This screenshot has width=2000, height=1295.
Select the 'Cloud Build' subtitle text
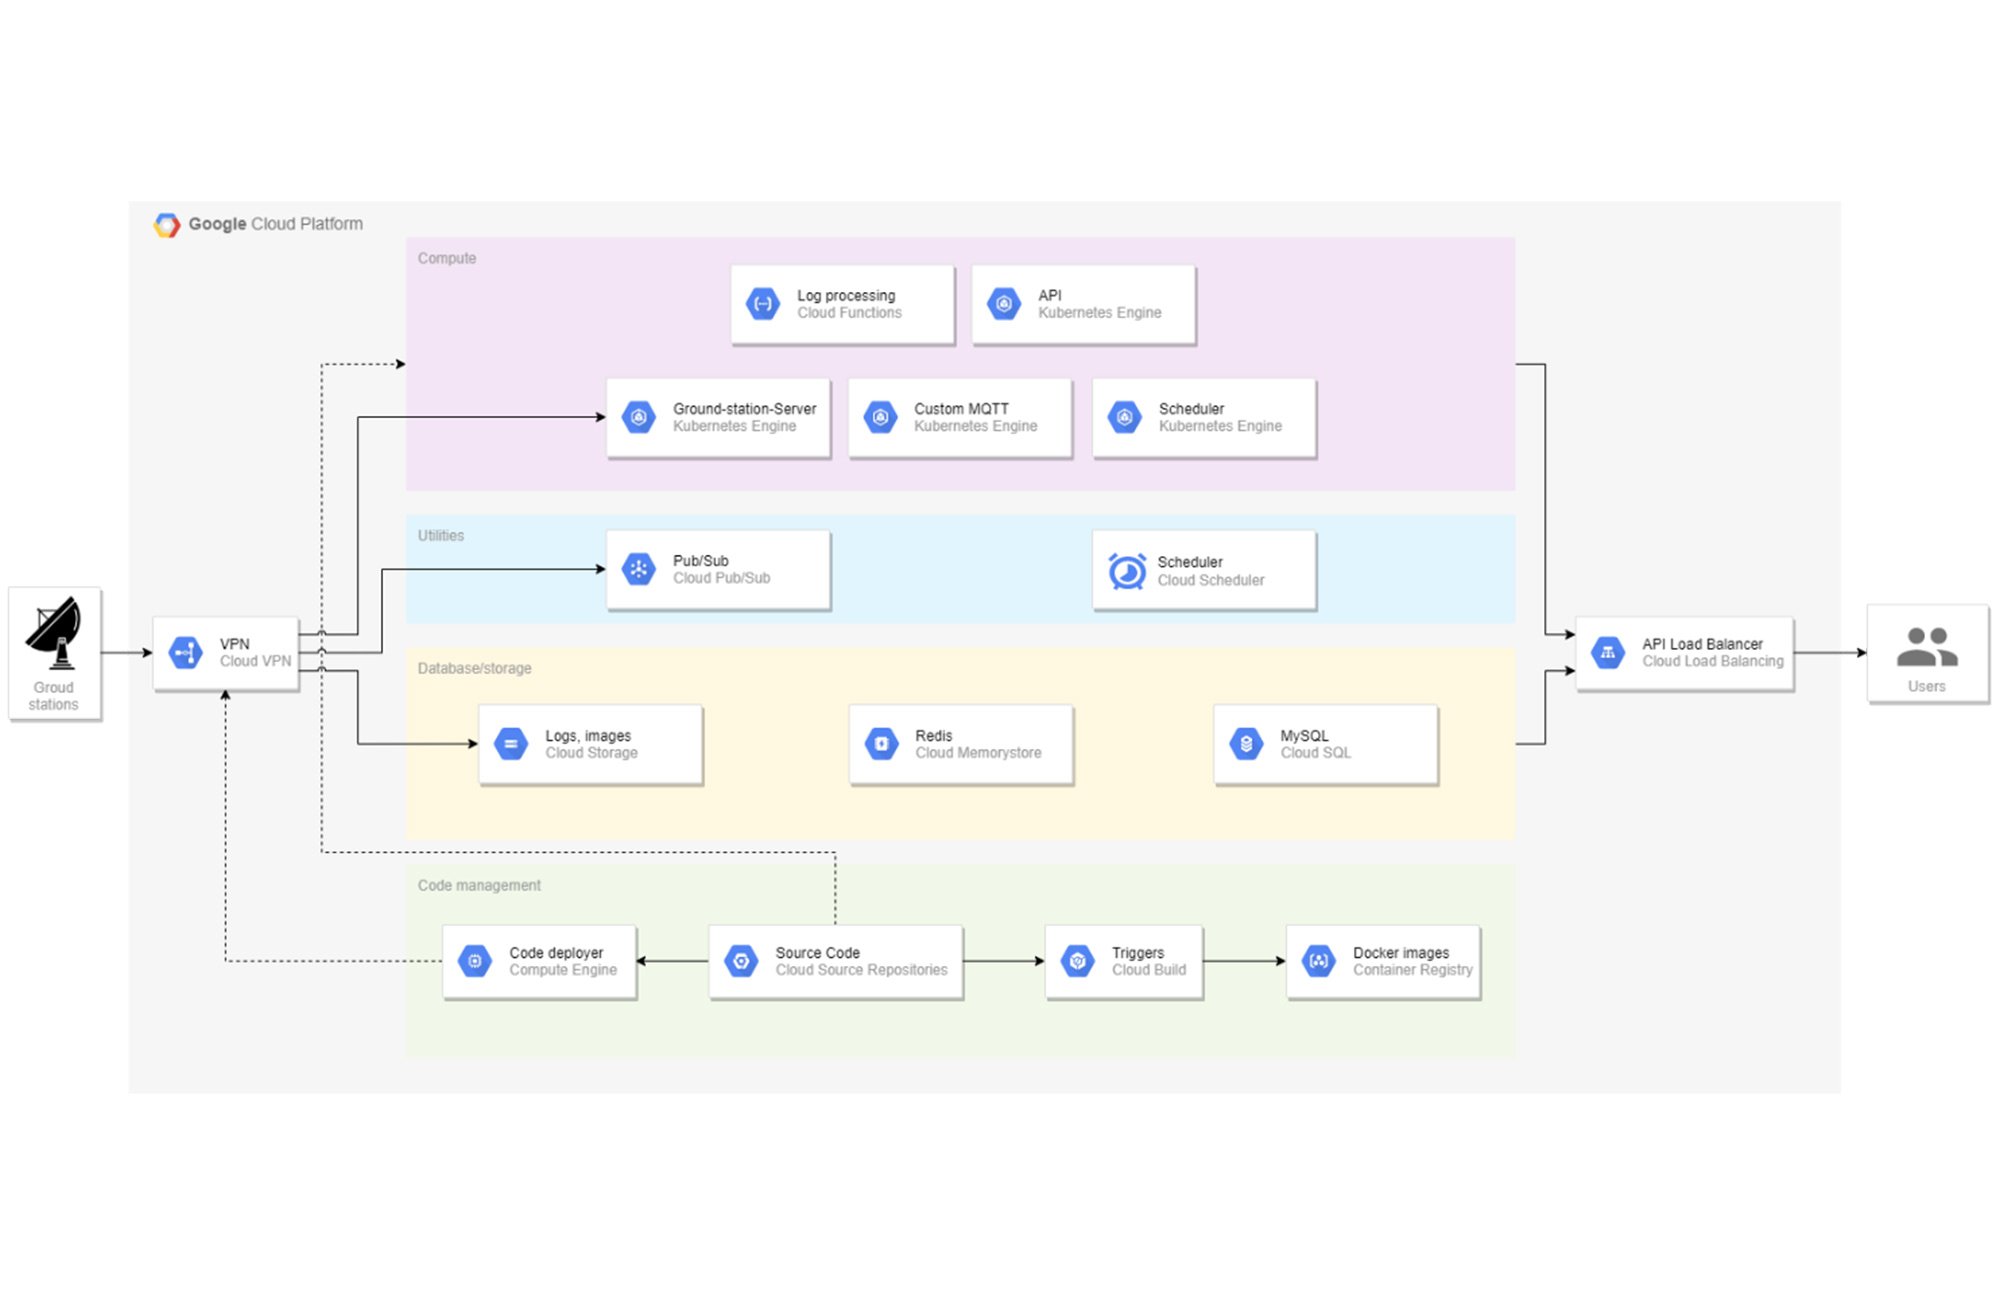click(1149, 970)
